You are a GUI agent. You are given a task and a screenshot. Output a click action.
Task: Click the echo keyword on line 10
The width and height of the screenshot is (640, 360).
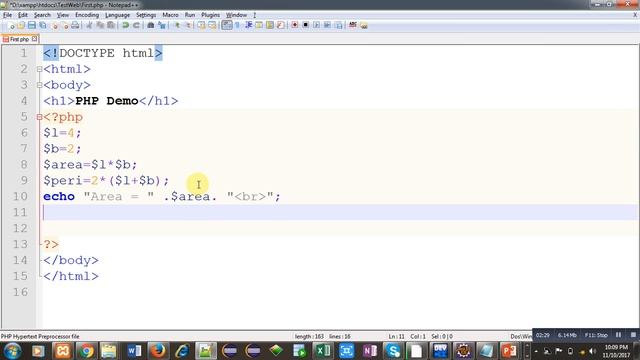pos(59,196)
